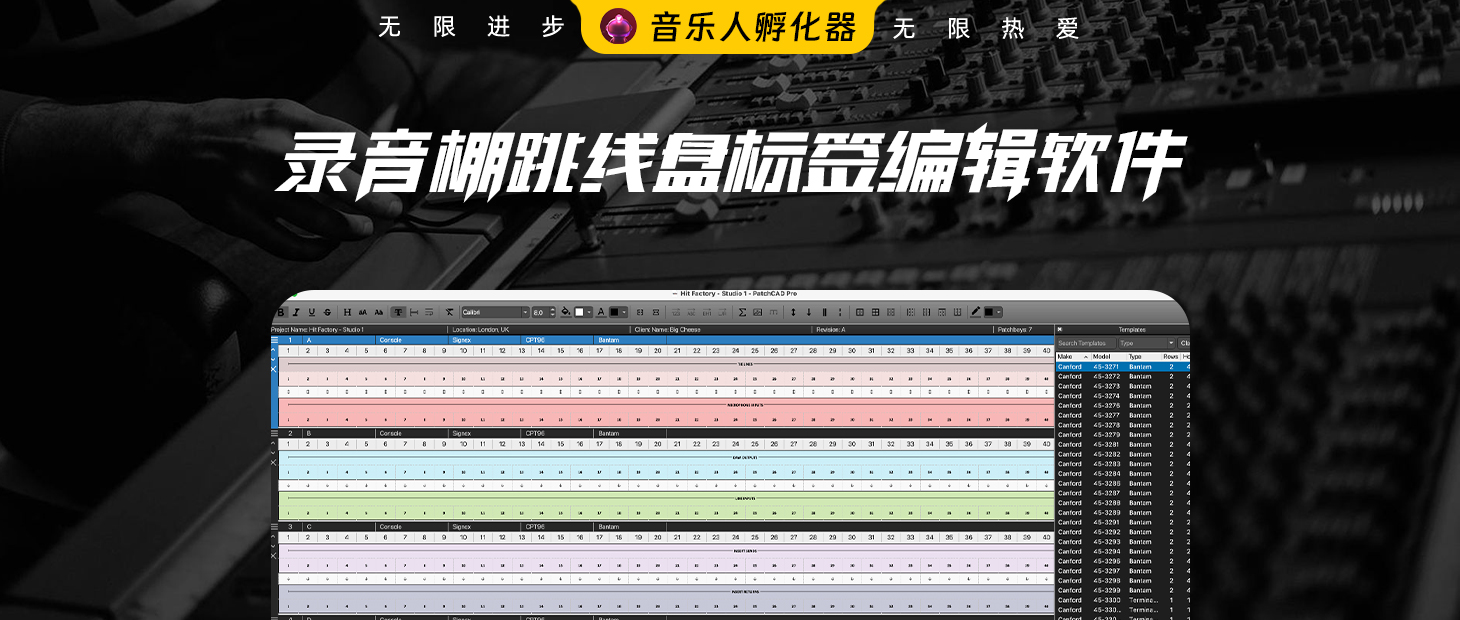Click the Make column header

click(1068, 356)
